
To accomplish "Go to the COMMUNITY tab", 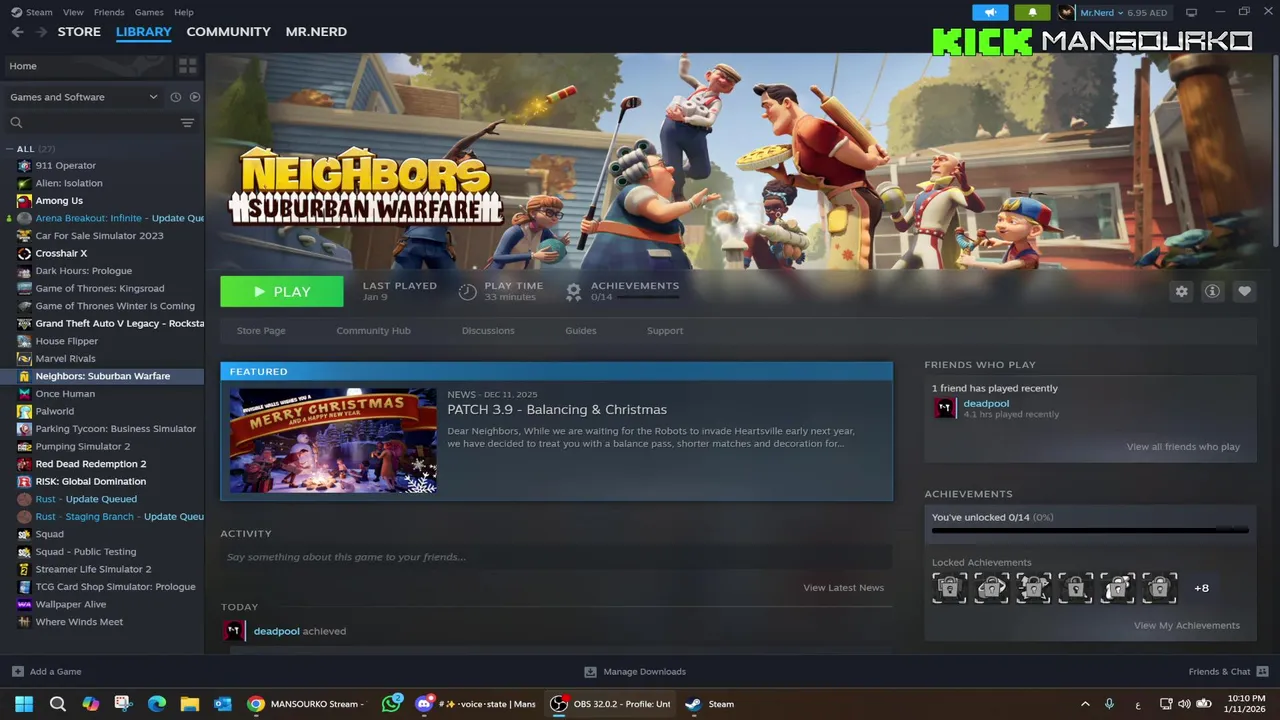I will 228,32.
